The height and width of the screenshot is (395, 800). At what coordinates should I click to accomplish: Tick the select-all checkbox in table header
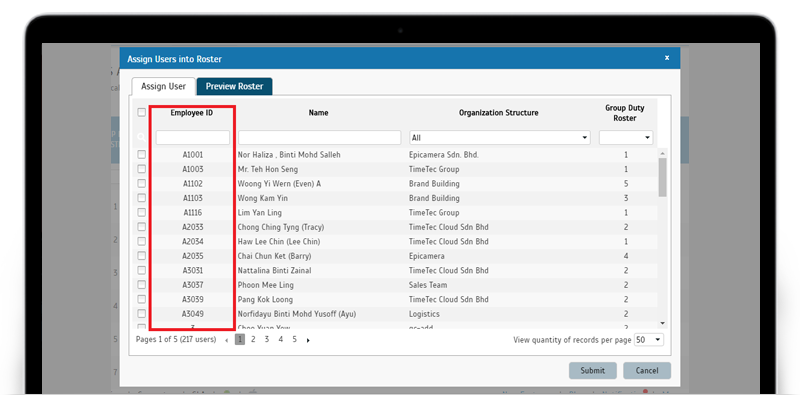click(x=141, y=112)
